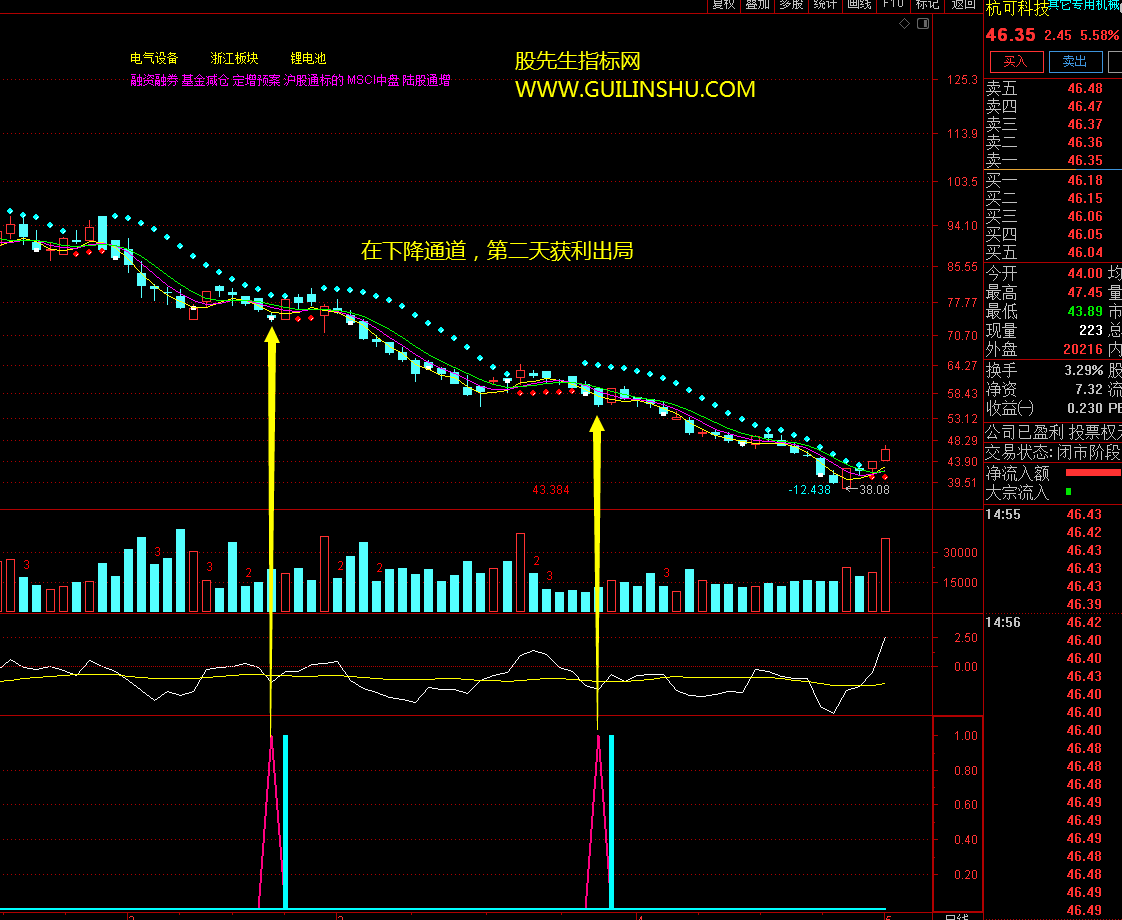Viewport: 1122px width, 920px height.
Task: Click the 今开 value 44.00
Action: pyautogui.click(x=1085, y=273)
